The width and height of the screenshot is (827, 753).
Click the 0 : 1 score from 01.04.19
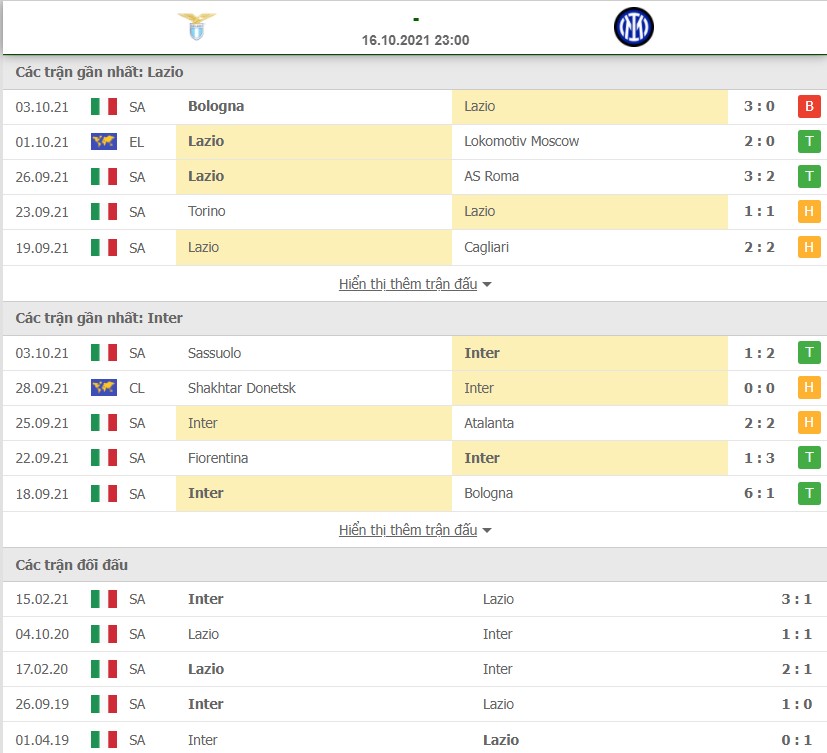click(x=796, y=740)
